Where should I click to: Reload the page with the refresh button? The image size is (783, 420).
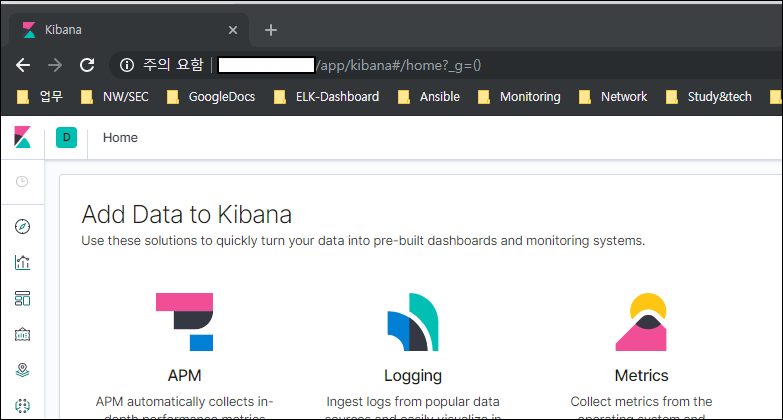(87, 65)
